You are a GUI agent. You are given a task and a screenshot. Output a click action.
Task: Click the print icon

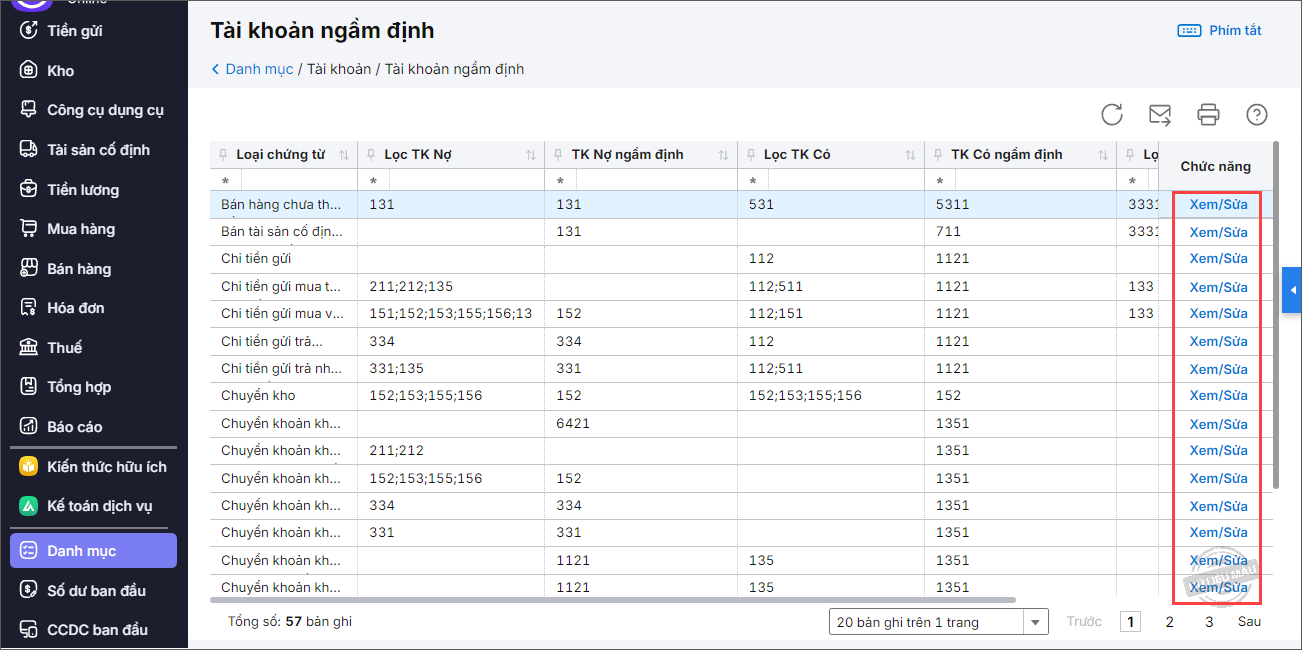[x=1208, y=114]
